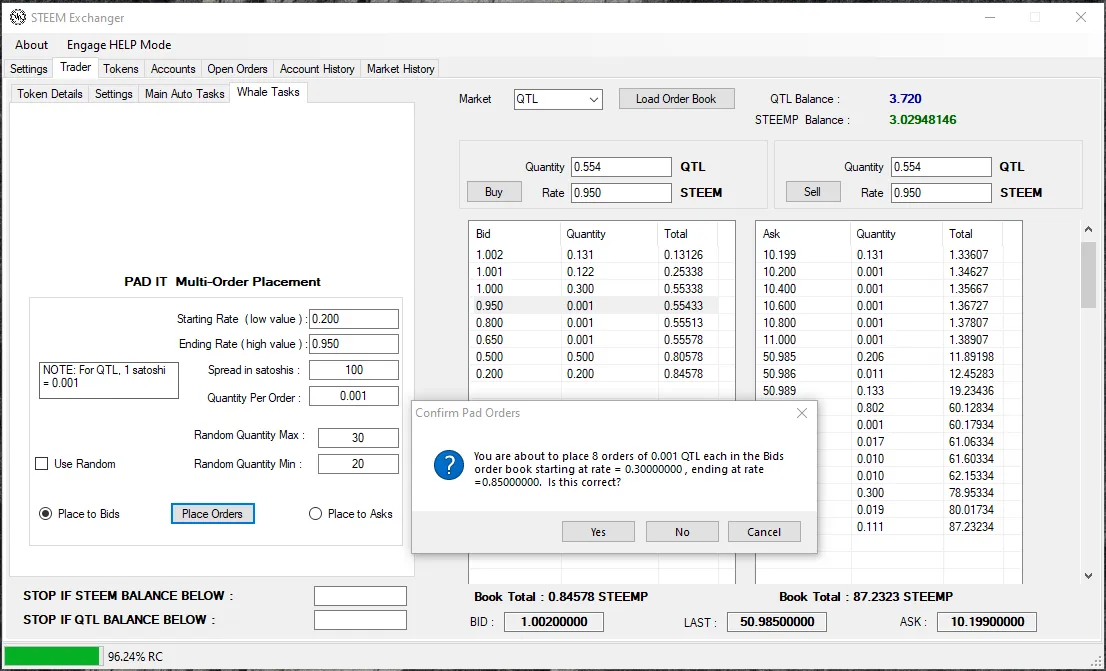Click the QTL Balance value 3.720

click(905, 99)
